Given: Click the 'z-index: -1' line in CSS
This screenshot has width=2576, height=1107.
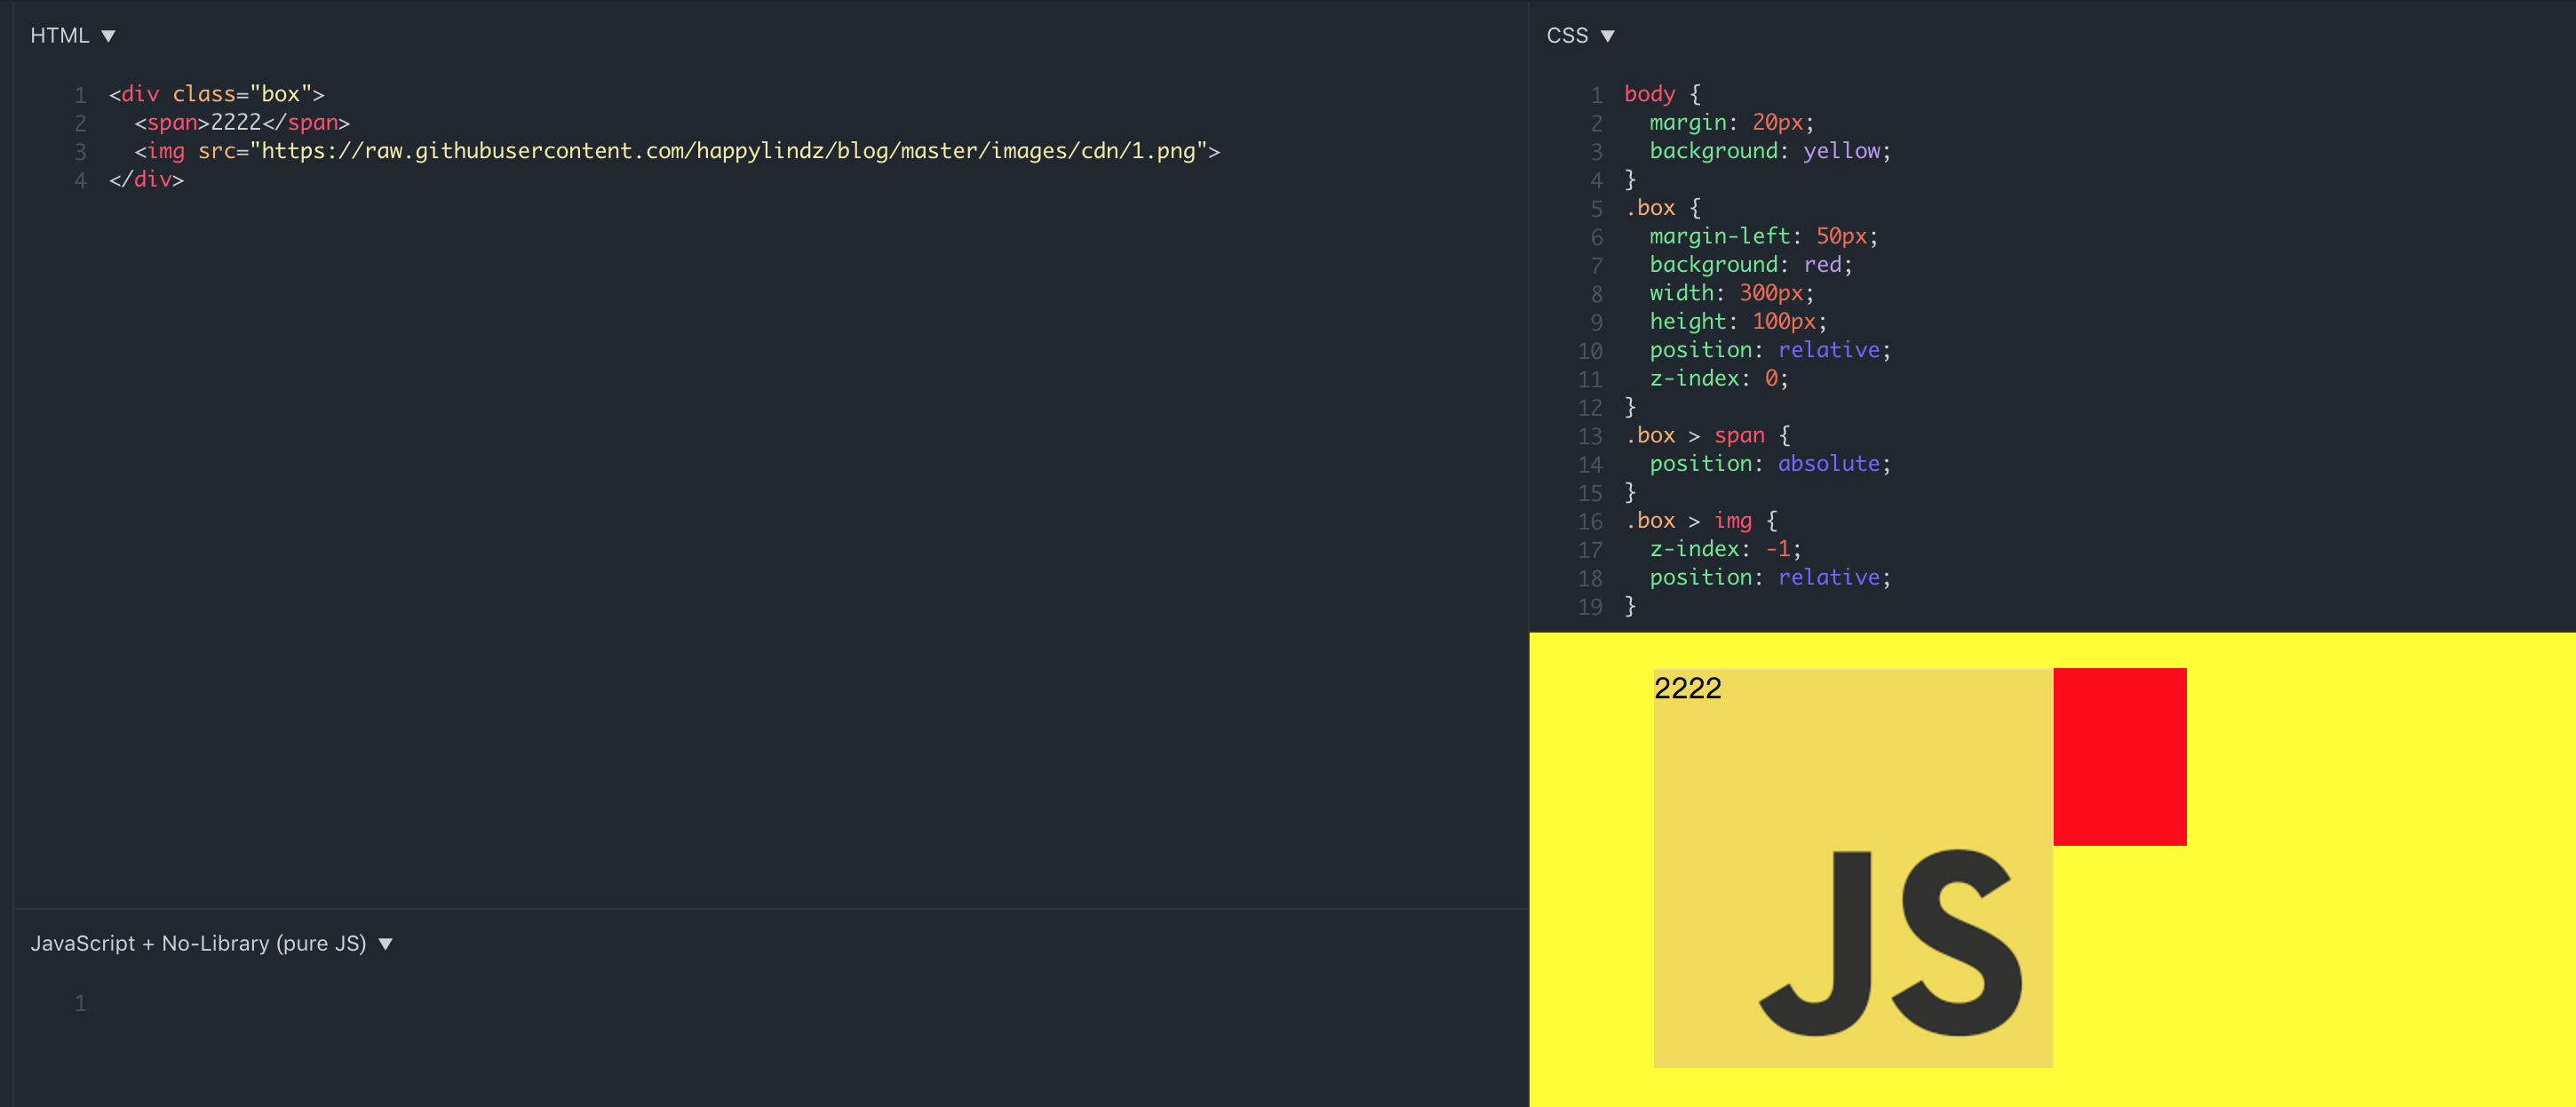Looking at the screenshot, I should click(1724, 549).
